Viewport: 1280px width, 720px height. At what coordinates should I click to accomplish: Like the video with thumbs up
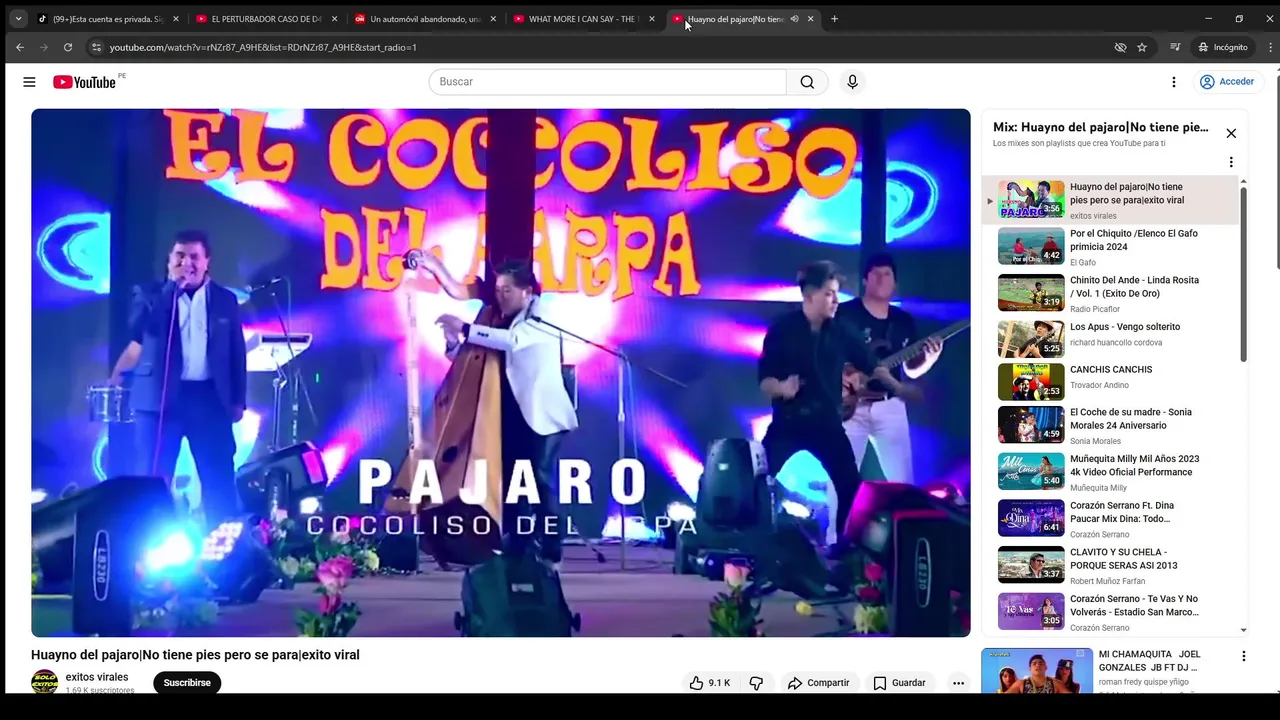click(710, 683)
